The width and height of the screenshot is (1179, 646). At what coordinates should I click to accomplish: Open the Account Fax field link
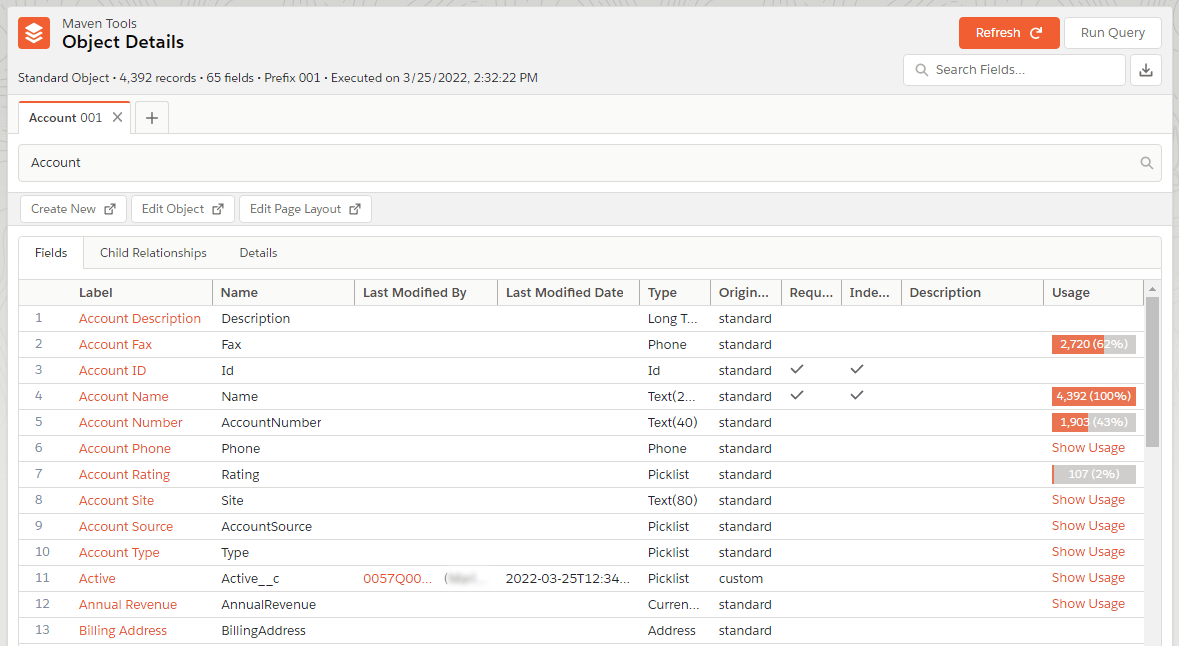pos(115,344)
